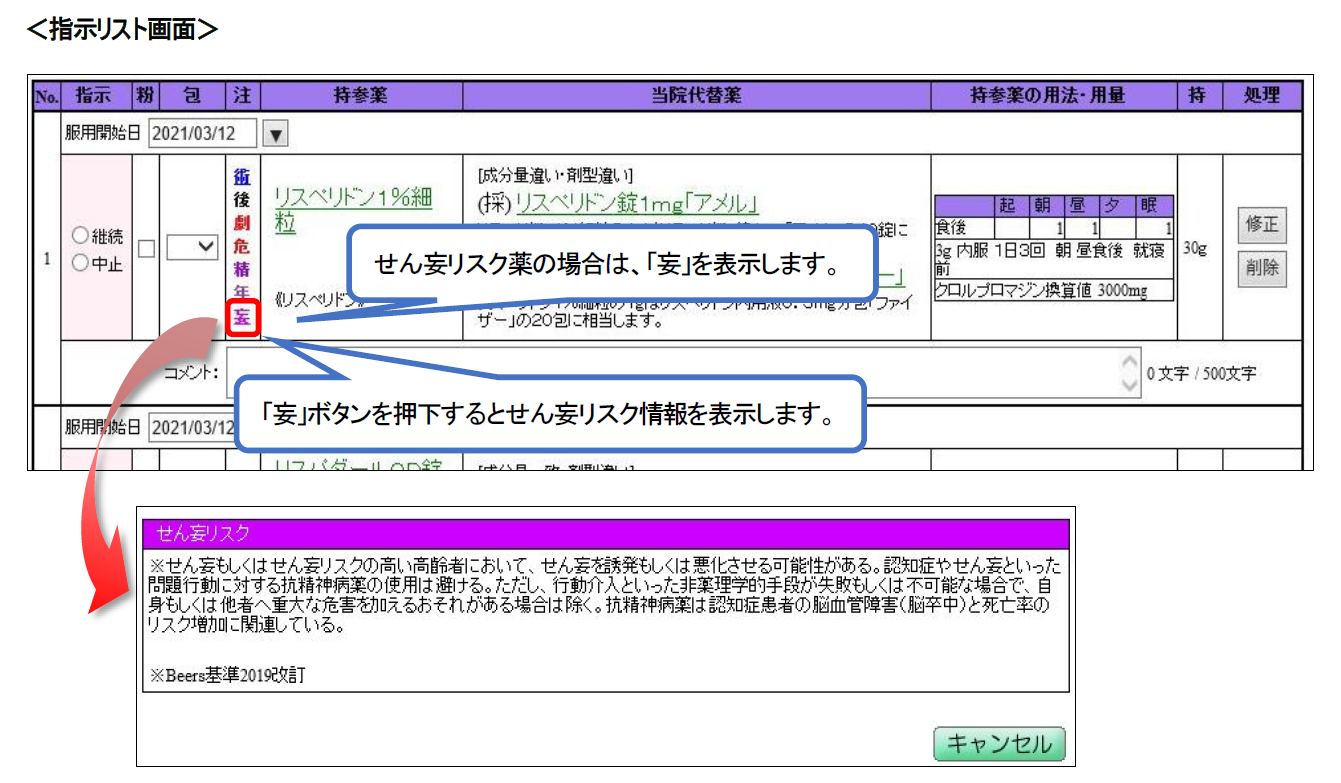1341x783 pixels.
Task: Close the risk dialog with キャンセル
Action: (x=999, y=744)
